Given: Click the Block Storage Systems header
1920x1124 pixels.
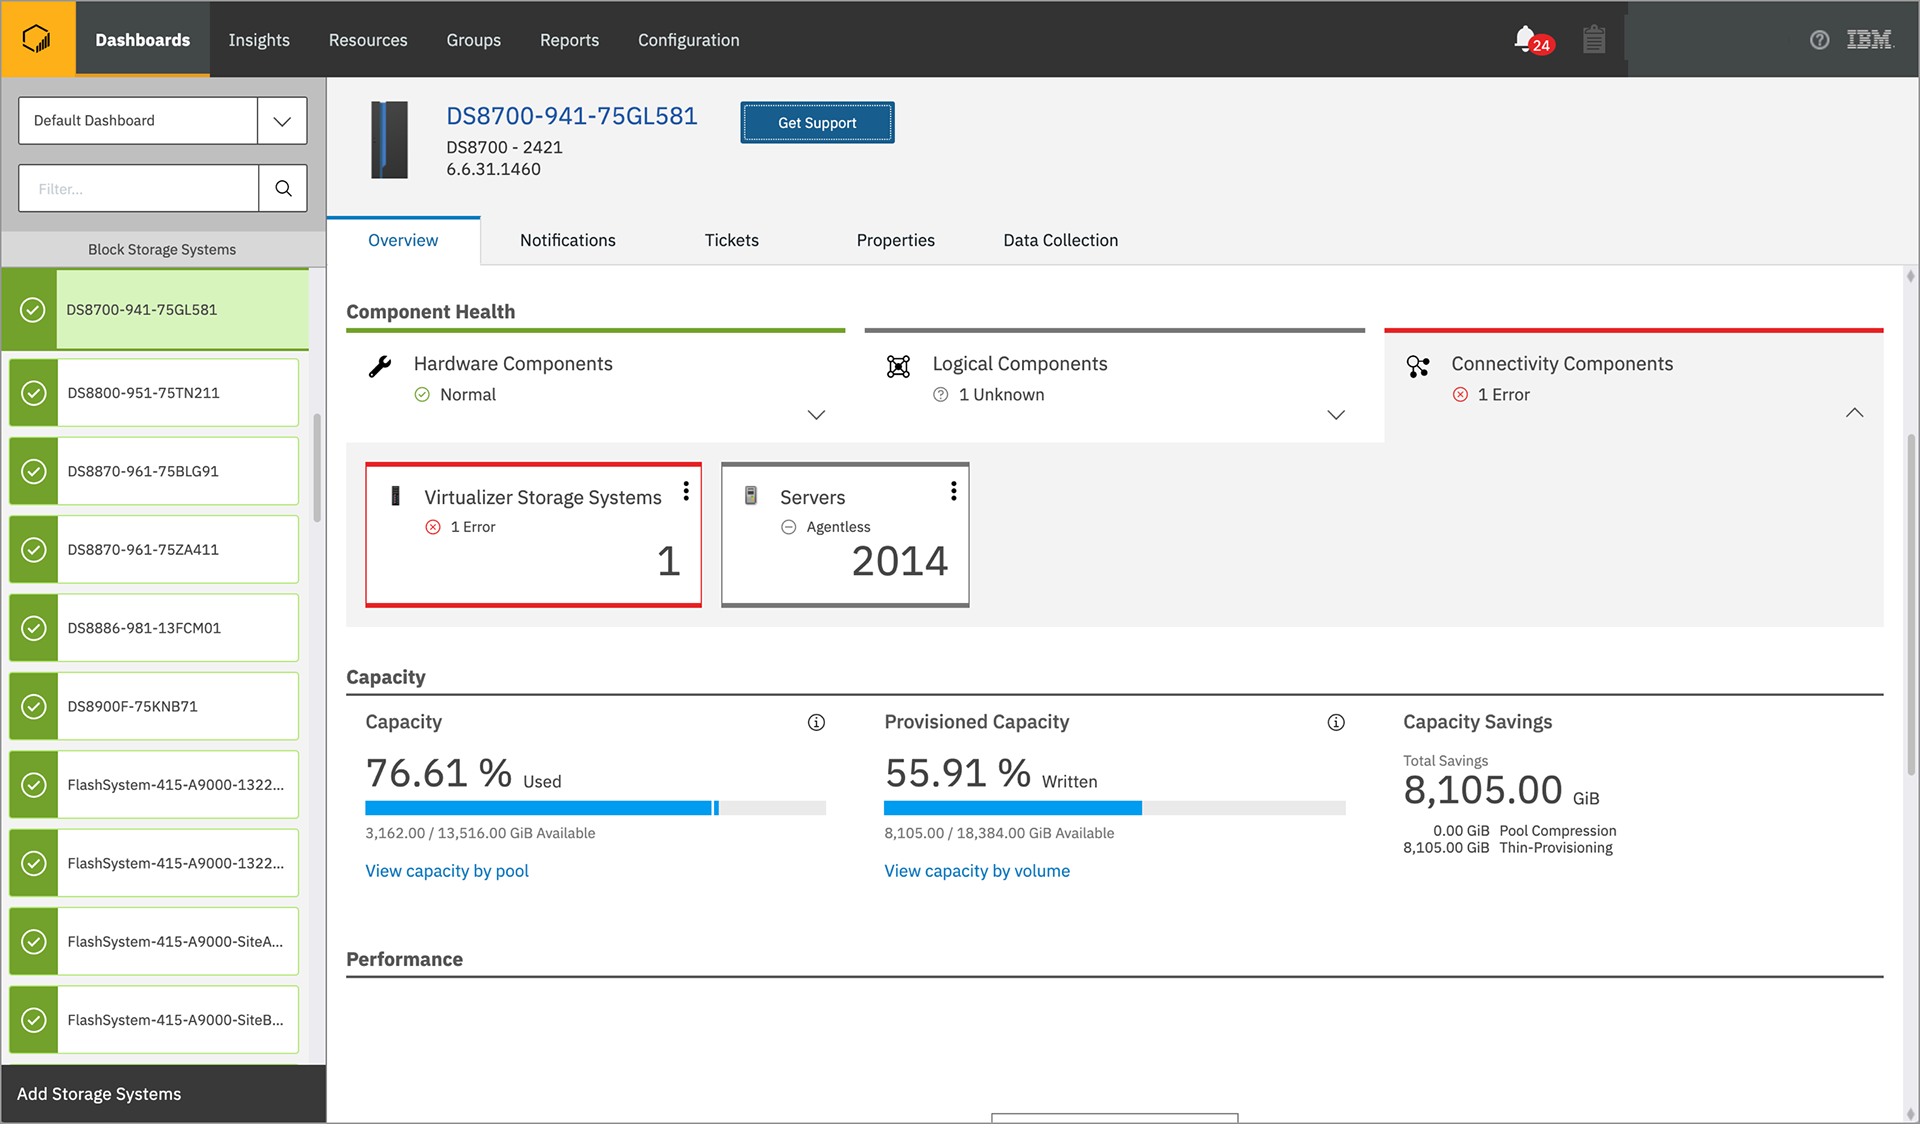Looking at the screenshot, I should tap(162, 249).
